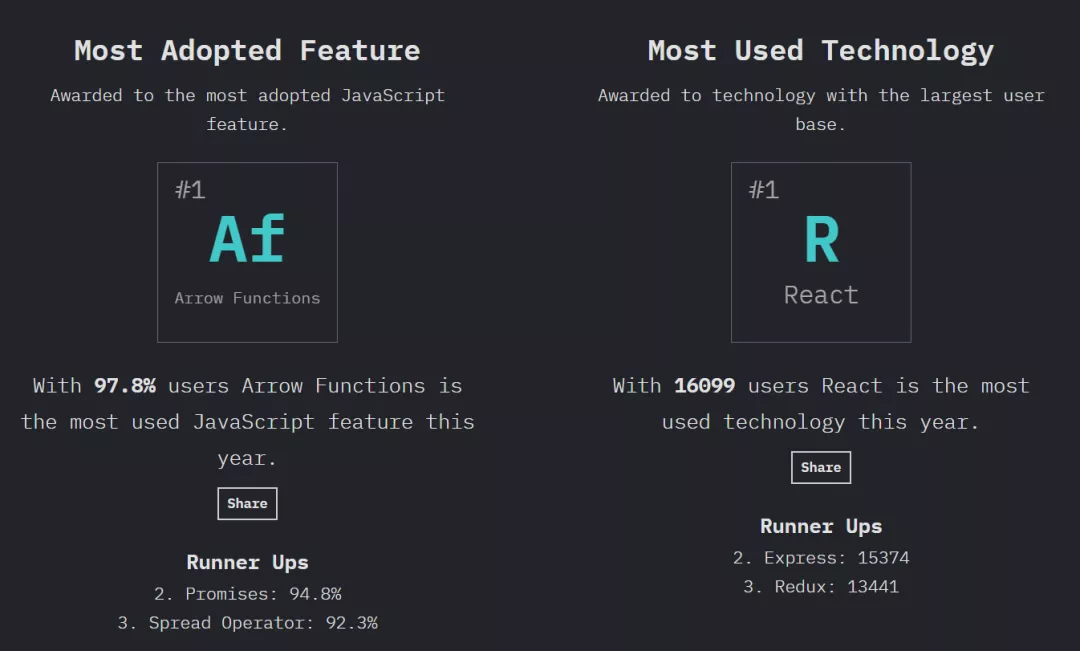
Task: Click the bold 16099 user count
Action: [x=705, y=386]
